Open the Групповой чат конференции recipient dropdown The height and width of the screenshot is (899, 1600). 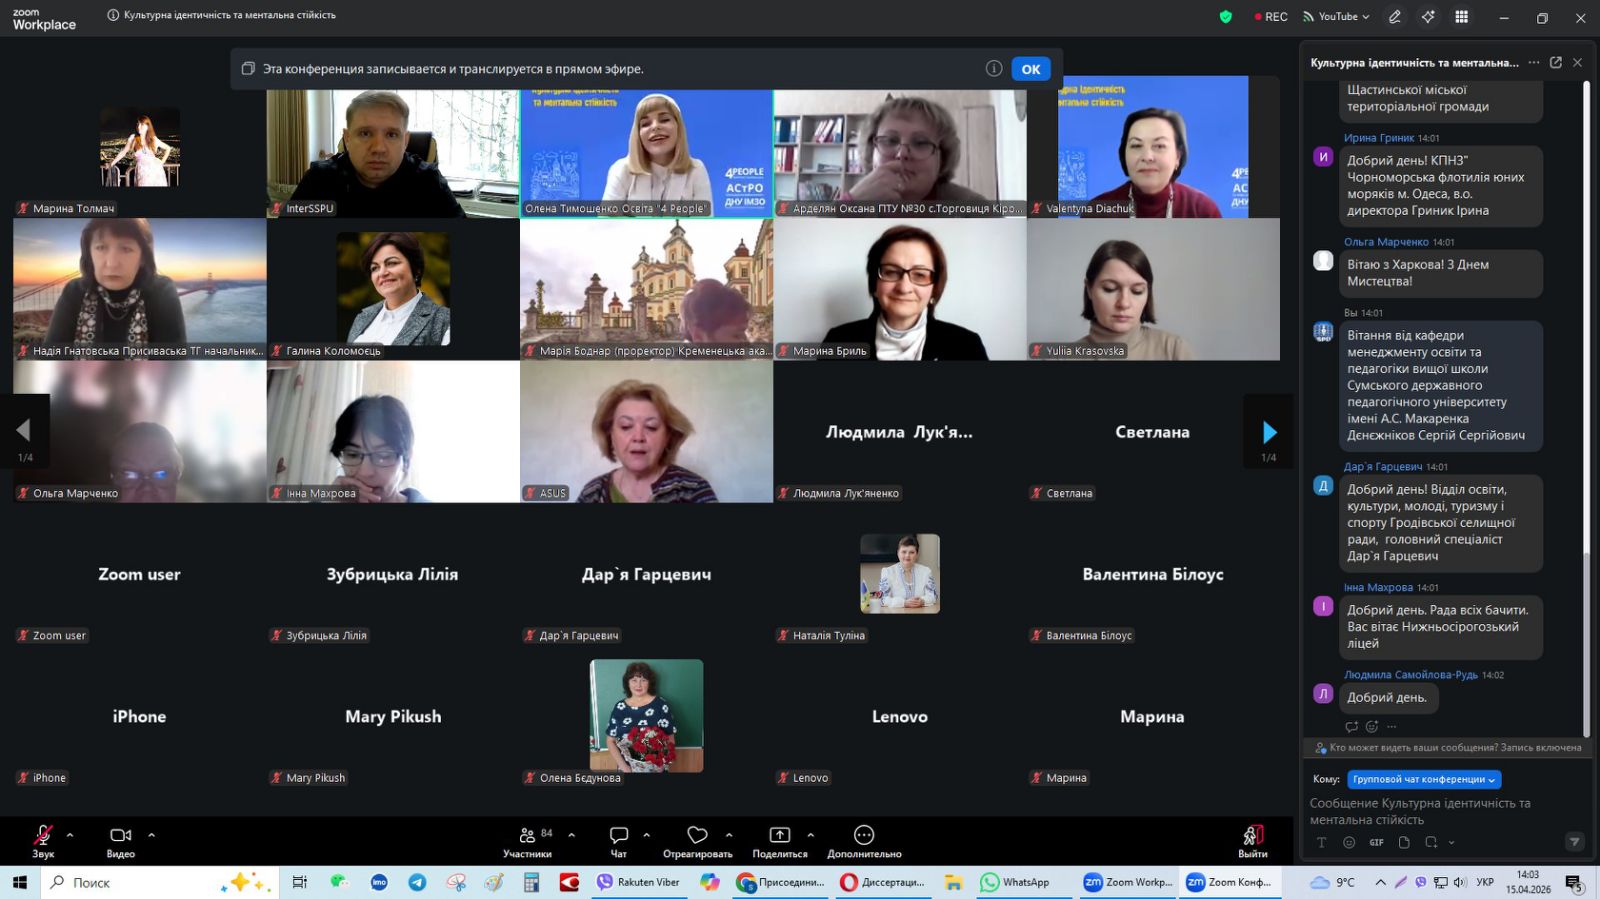pyautogui.click(x=1424, y=779)
